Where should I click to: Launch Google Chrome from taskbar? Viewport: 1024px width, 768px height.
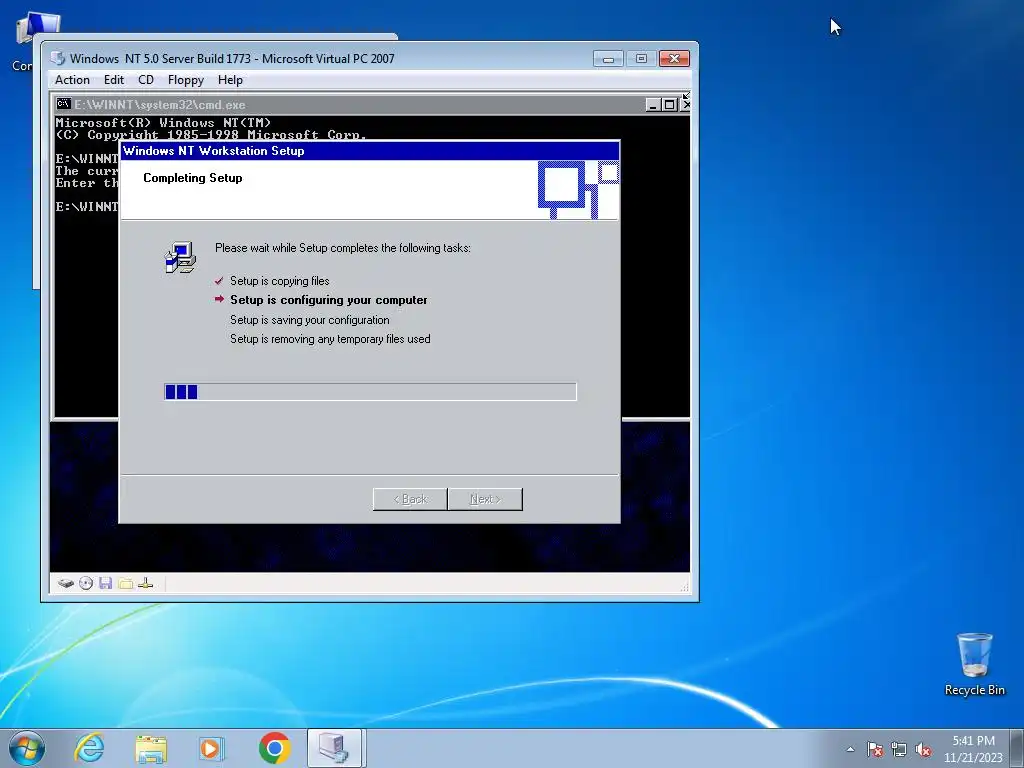(x=274, y=748)
